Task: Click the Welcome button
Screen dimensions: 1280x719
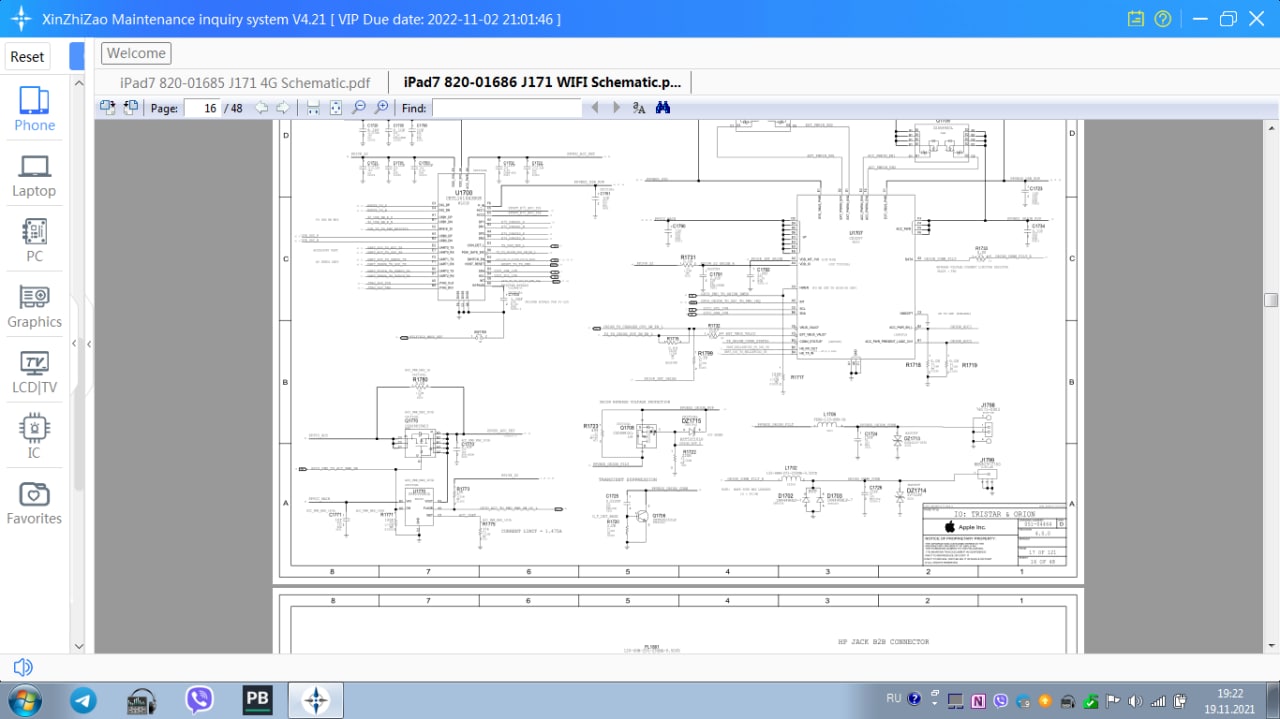Action: click(x=136, y=54)
